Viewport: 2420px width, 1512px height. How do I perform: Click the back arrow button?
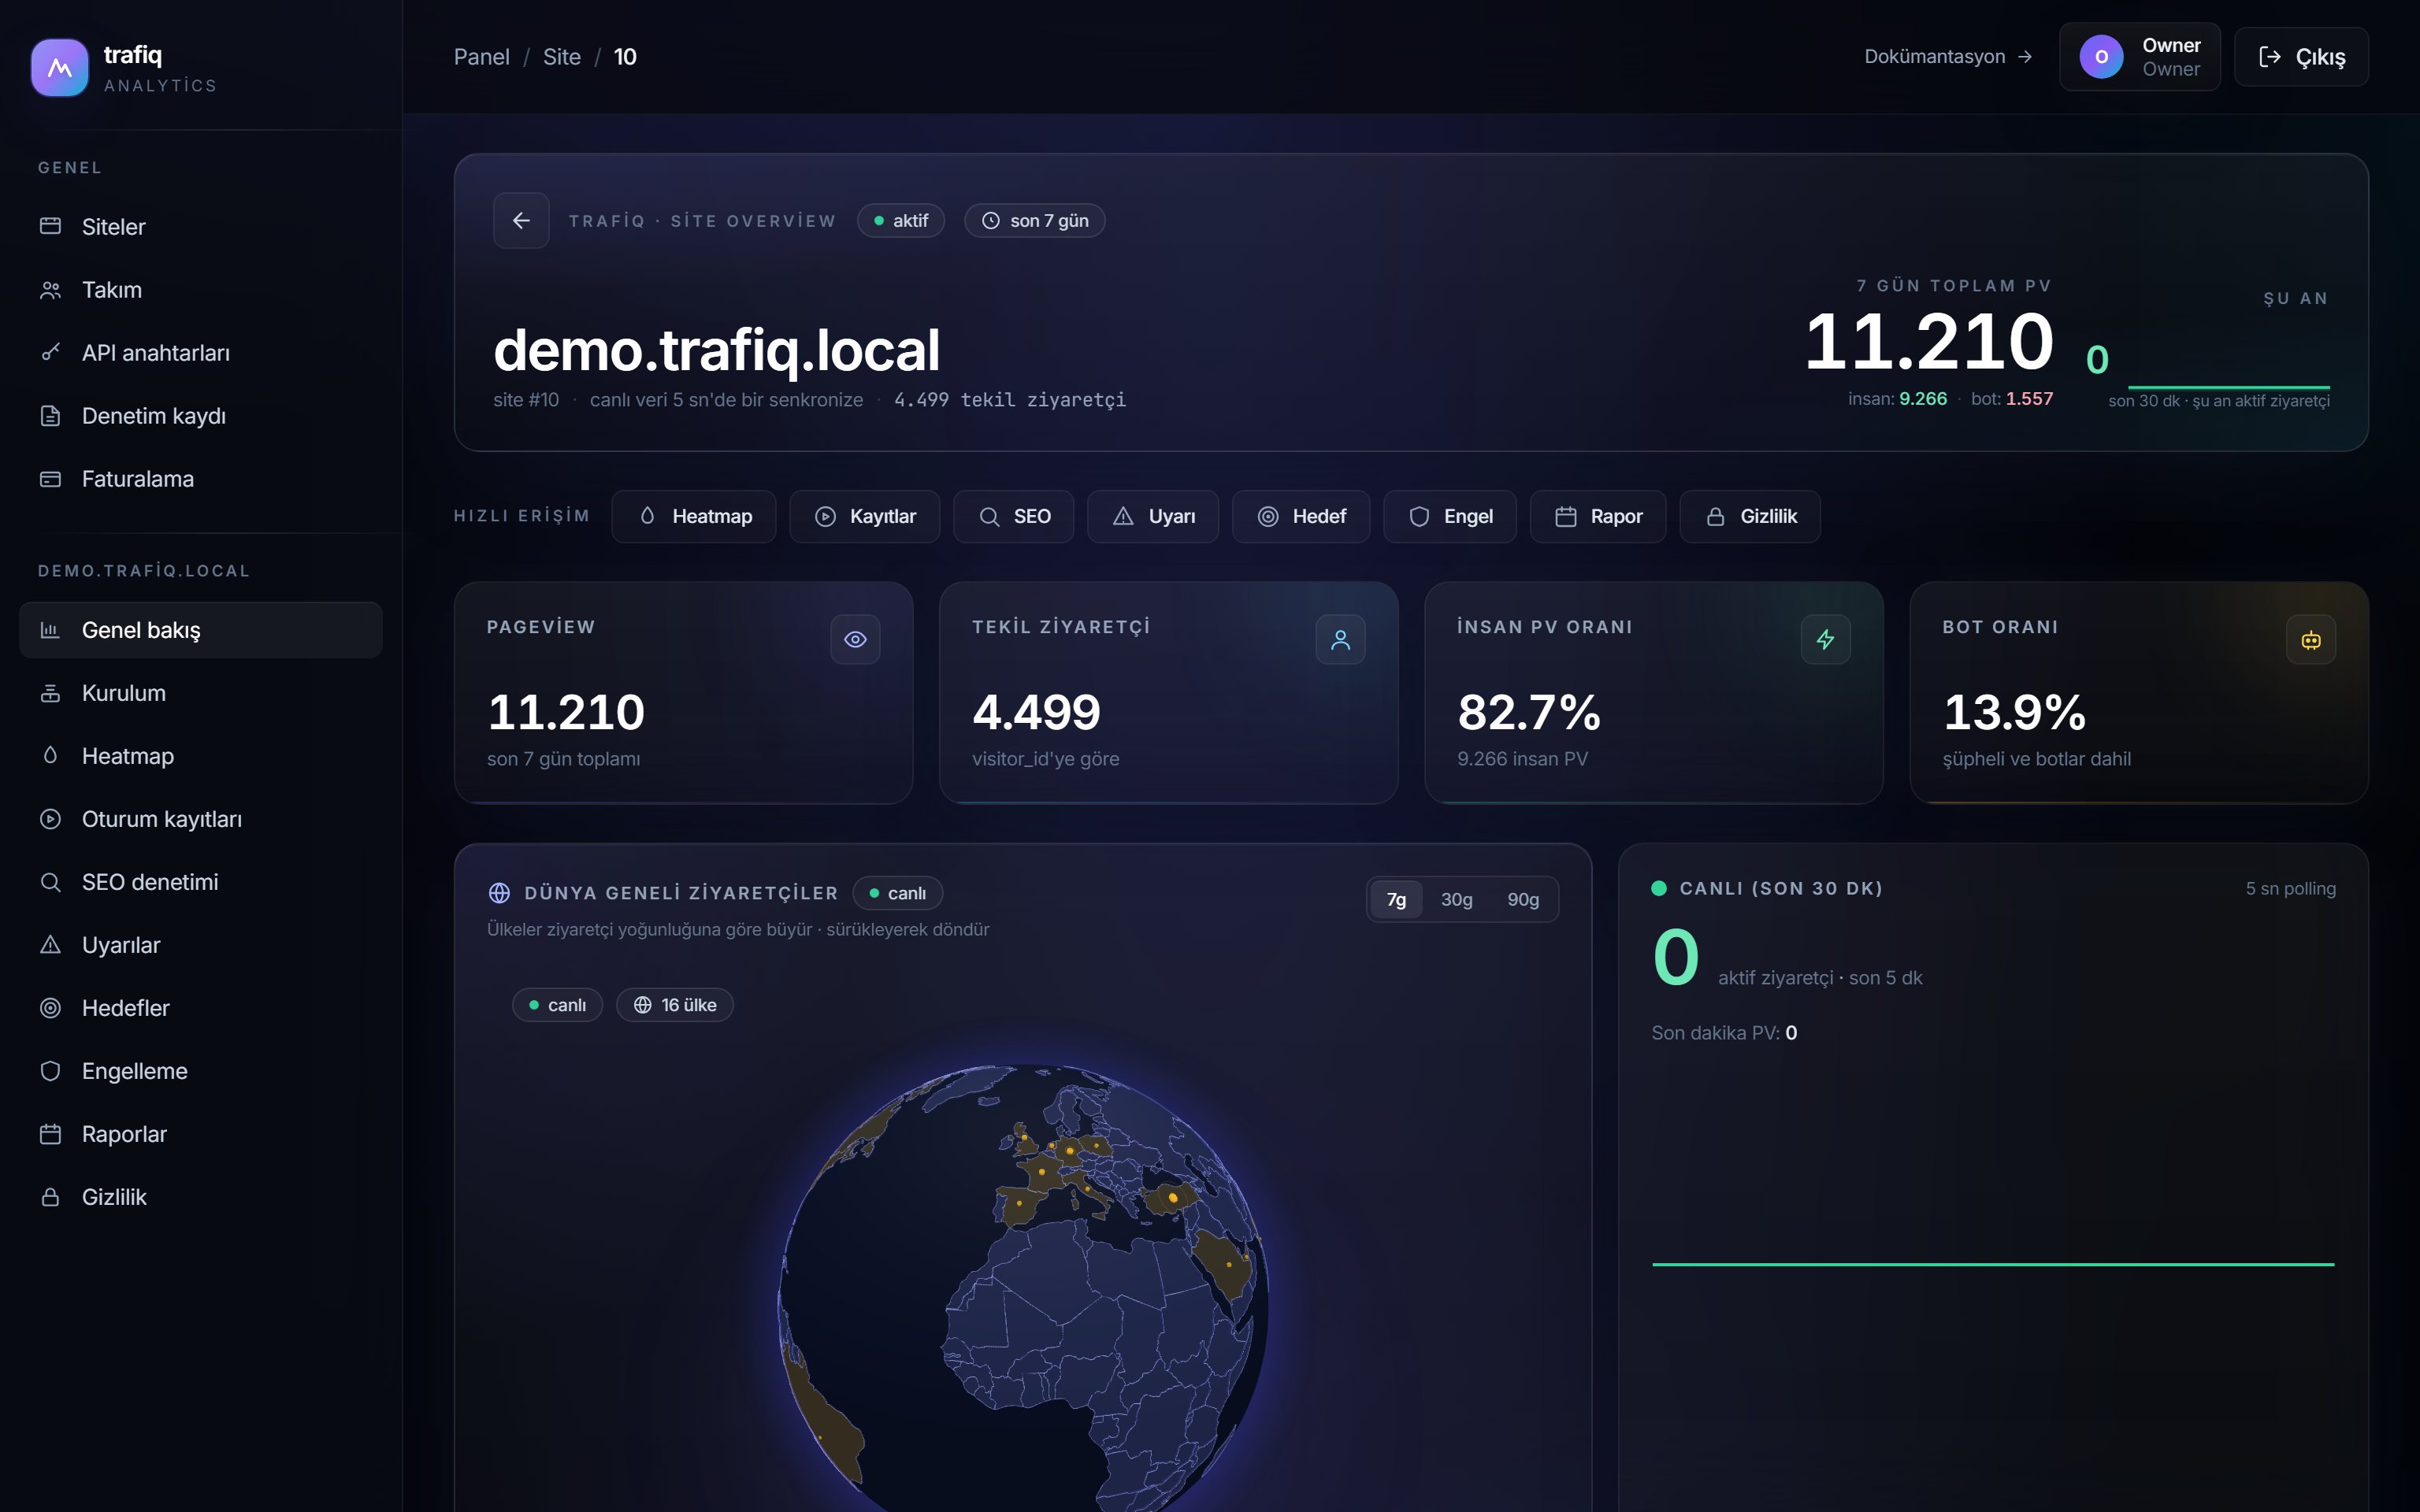(521, 220)
